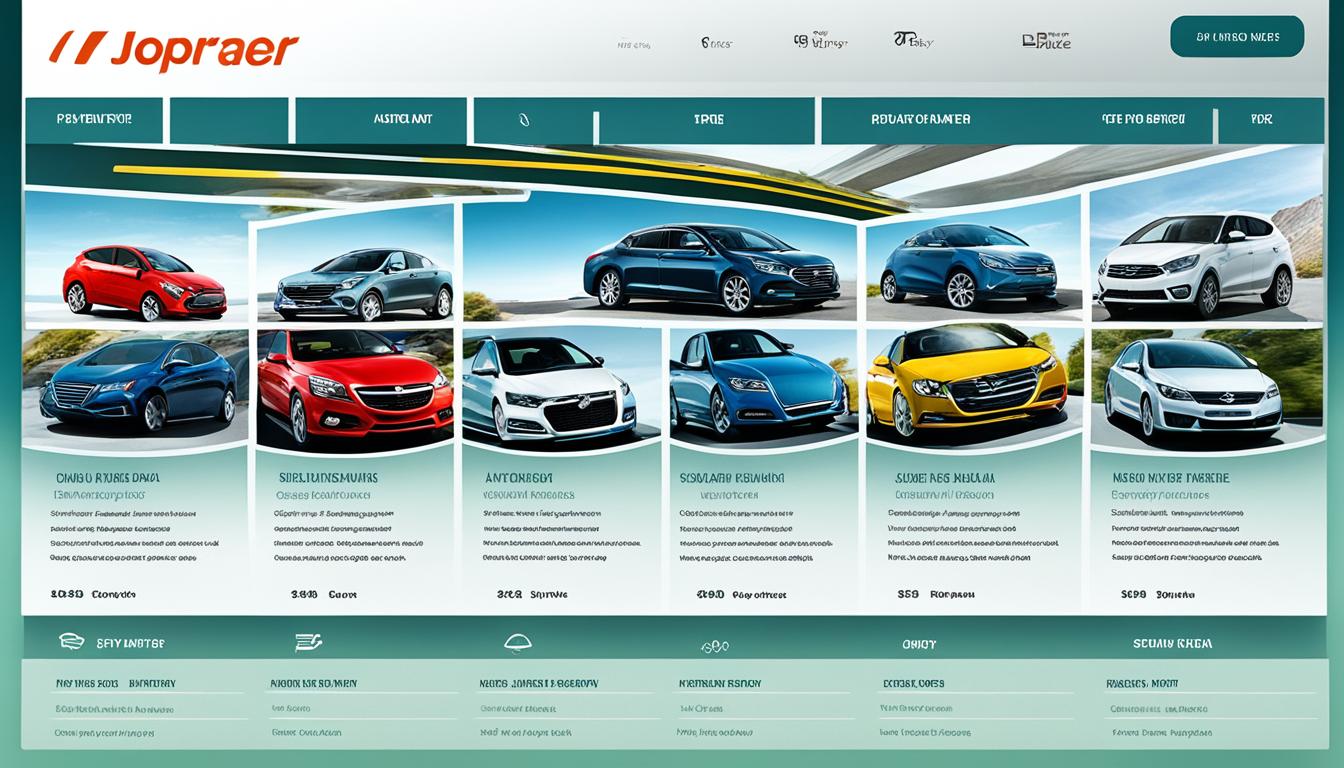Click the $599 price on the last card
Screen dimensions: 1344x768
point(1134,594)
